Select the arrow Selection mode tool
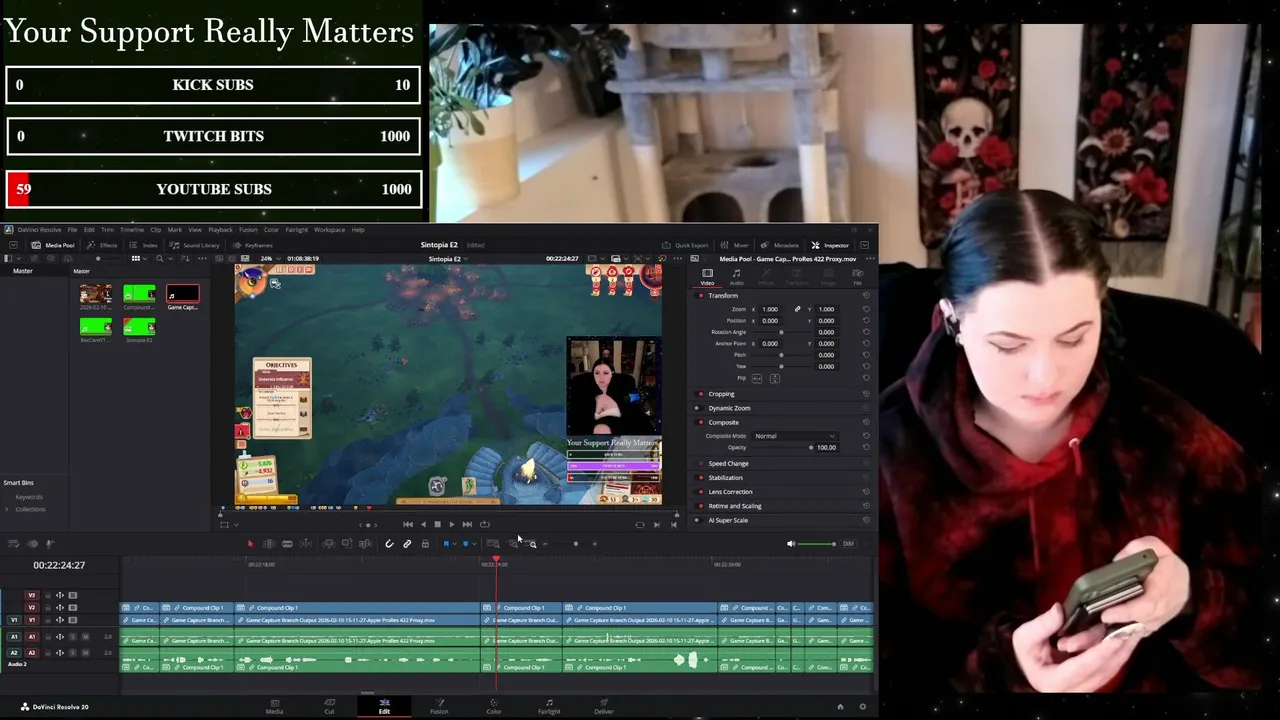This screenshot has width=1280, height=720. point(251,544)
